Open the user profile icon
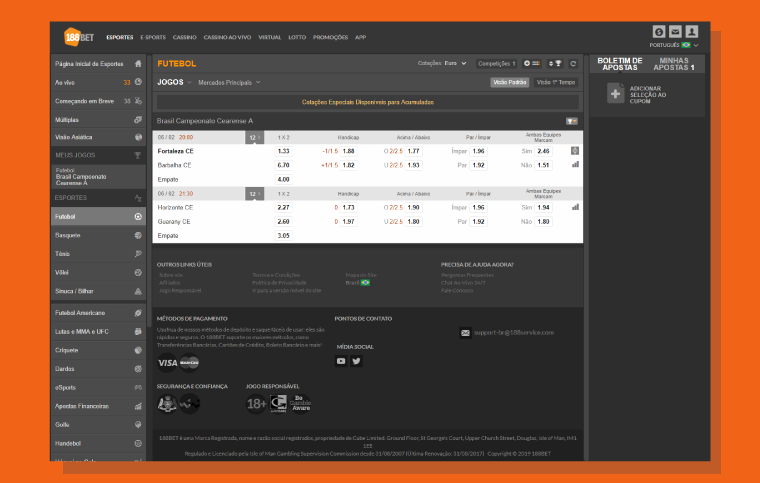The image size is (760, 483). coord(692,31)
